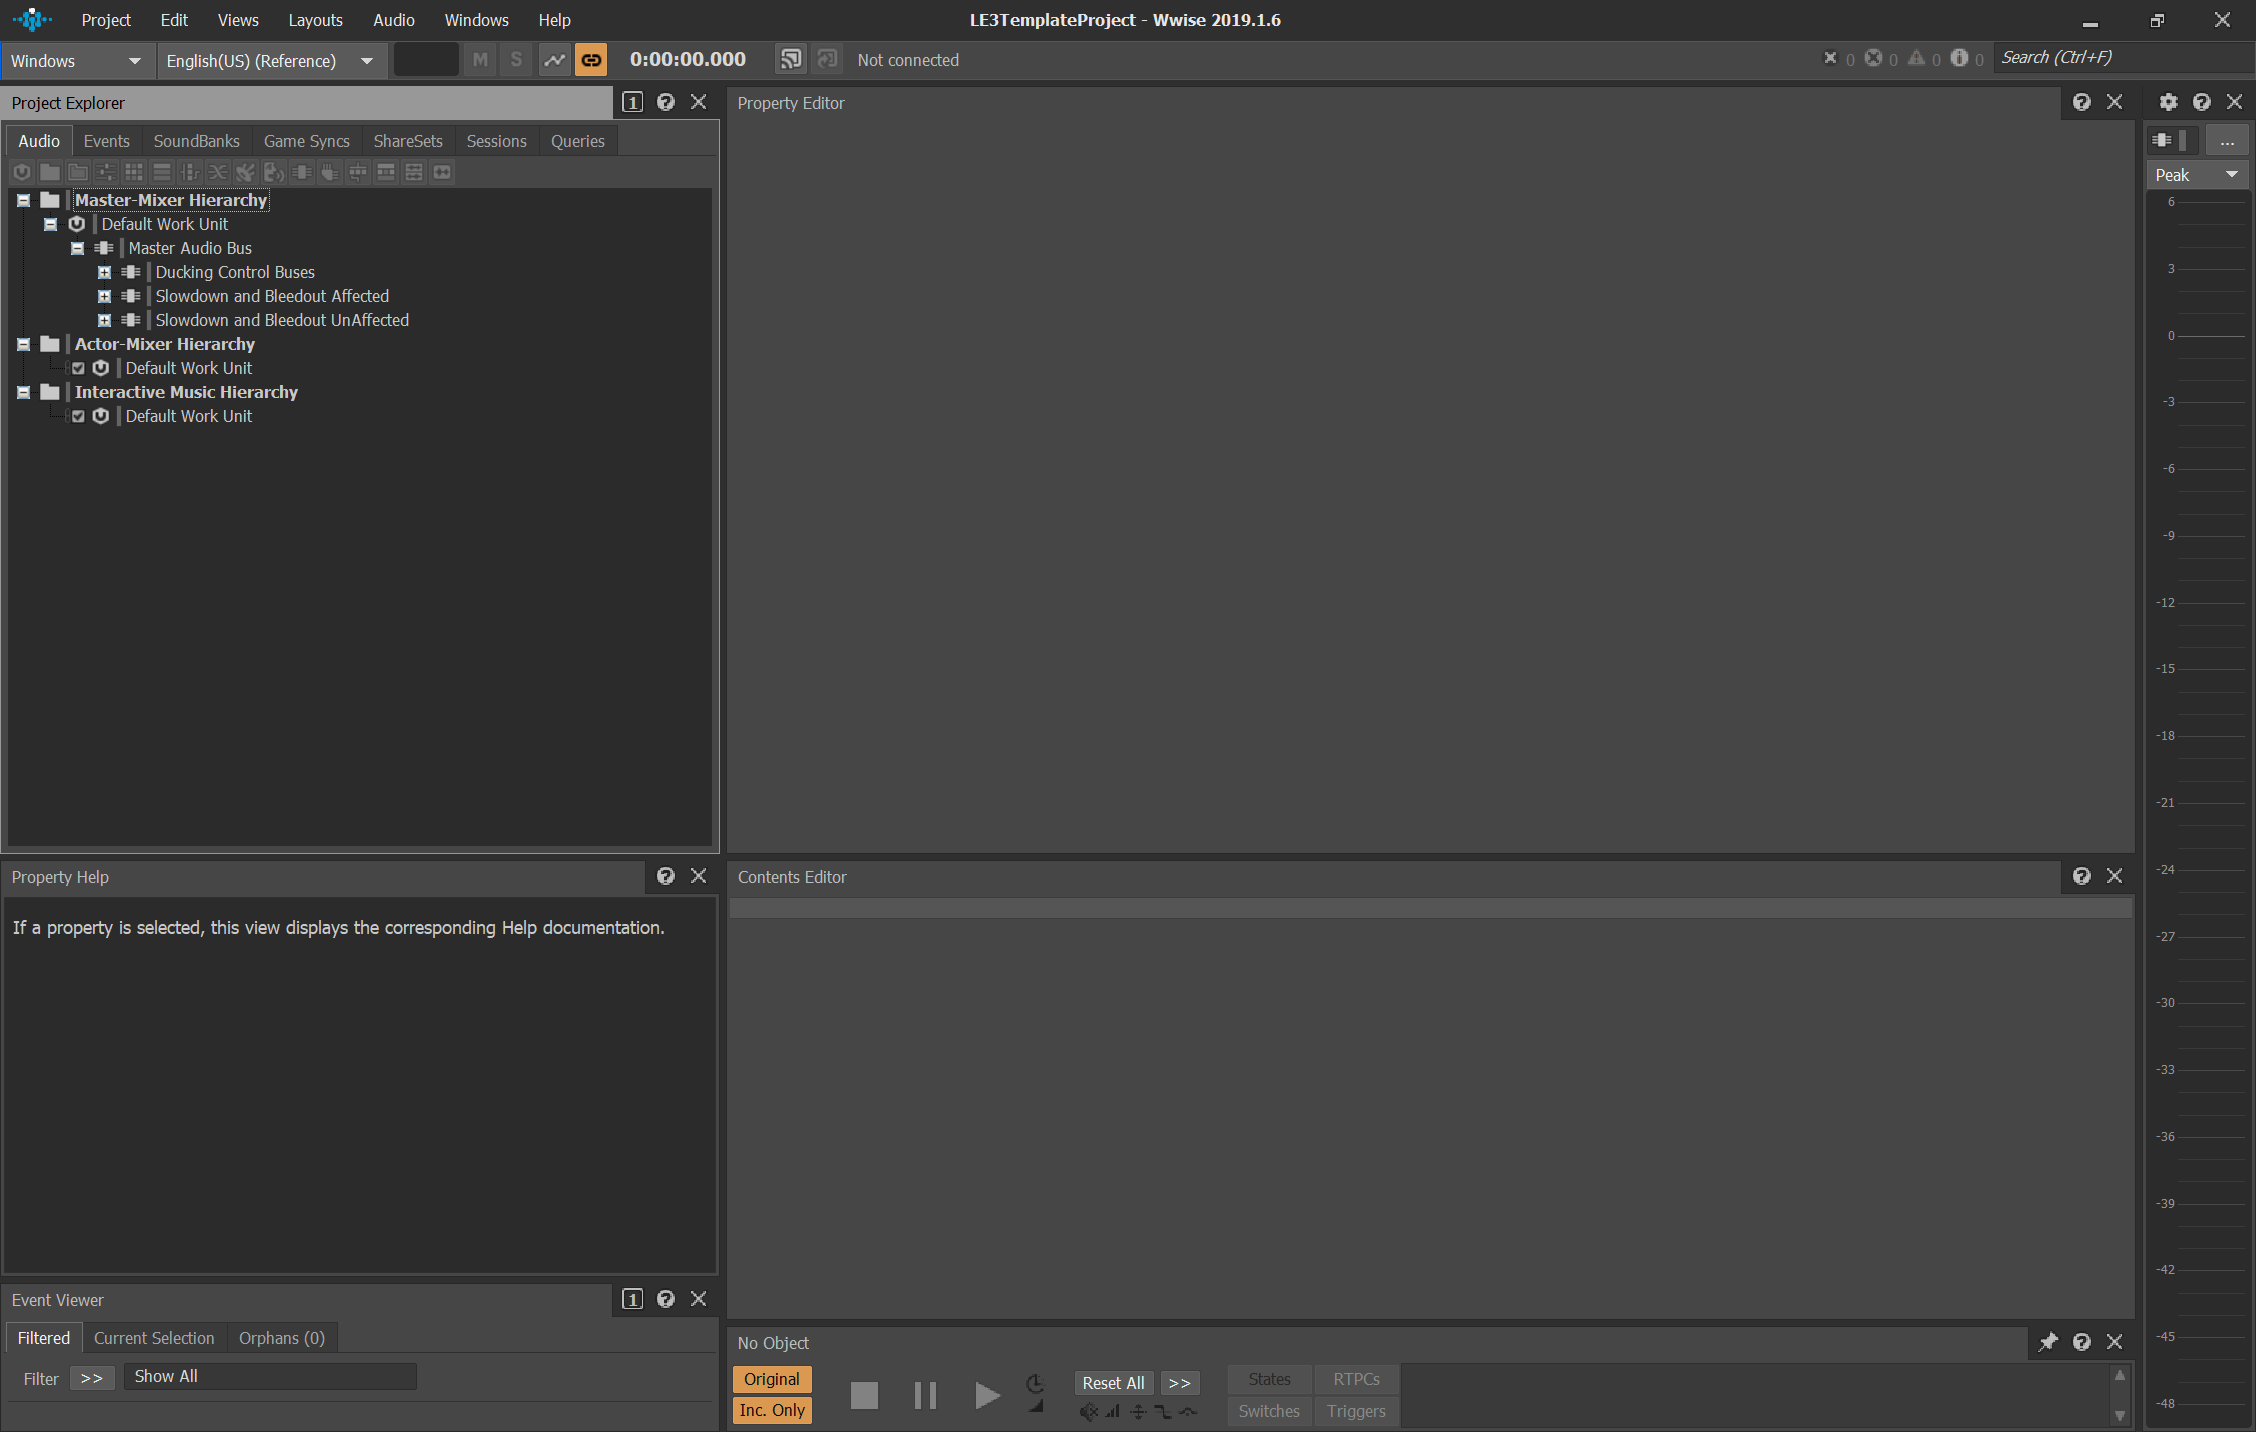Click the Start Capture graph icon
The width and height of the screenshot is (2256, 1432).
click(554, 60)
